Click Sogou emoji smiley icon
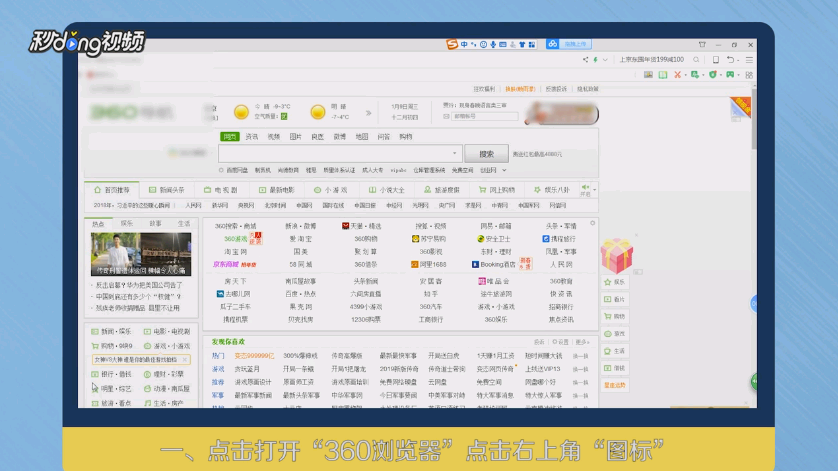The height and width of the screenshot is (471, 838). point(483,45)
